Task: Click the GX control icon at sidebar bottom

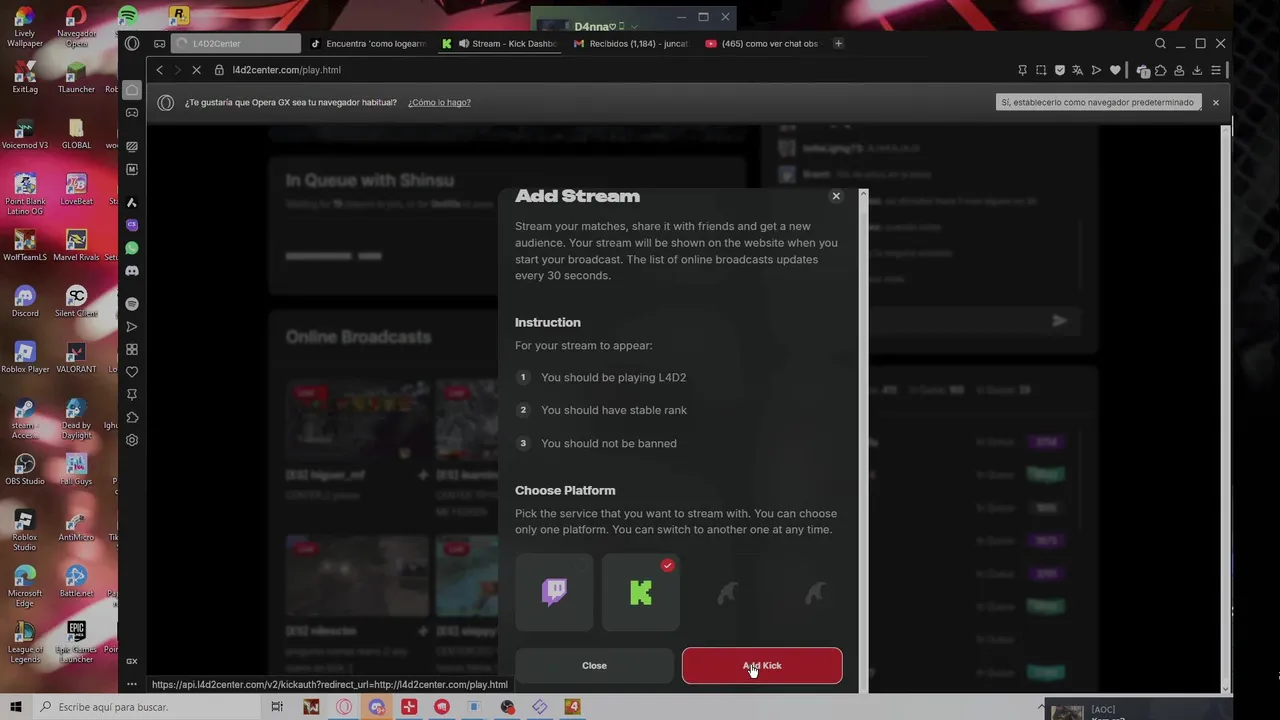Action: tap(132, 661)
